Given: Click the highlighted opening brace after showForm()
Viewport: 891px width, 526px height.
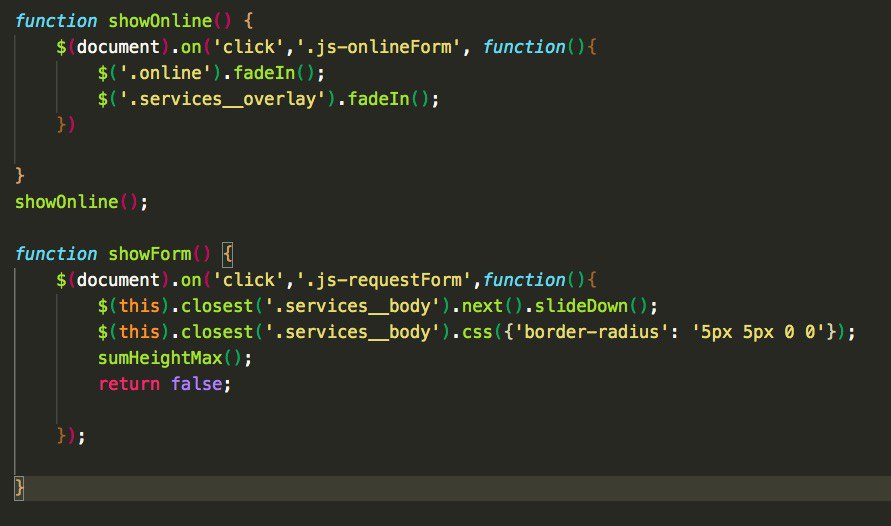Looking at the screenshot, I should point(227,254).
